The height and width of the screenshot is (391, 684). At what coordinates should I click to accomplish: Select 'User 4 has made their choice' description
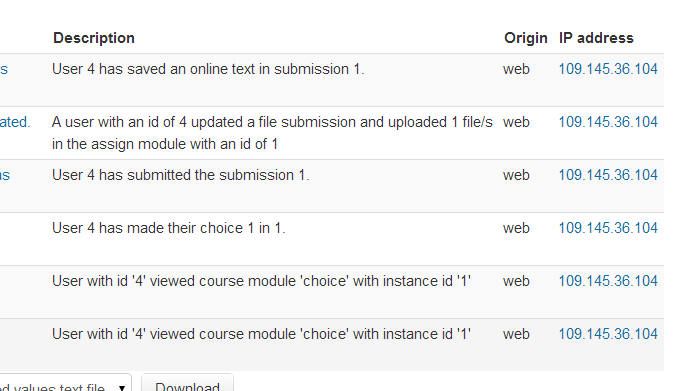click(168, 228)
